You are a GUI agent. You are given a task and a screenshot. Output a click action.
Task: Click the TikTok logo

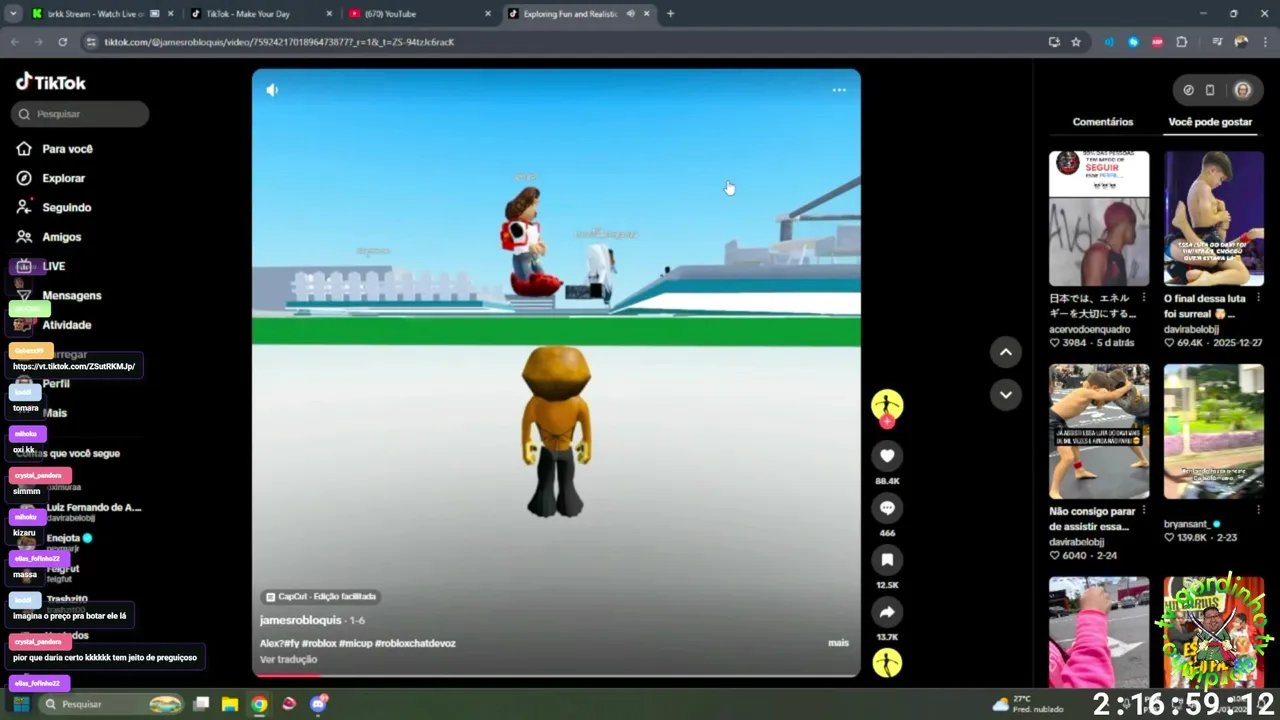click(x=51, y=82)
